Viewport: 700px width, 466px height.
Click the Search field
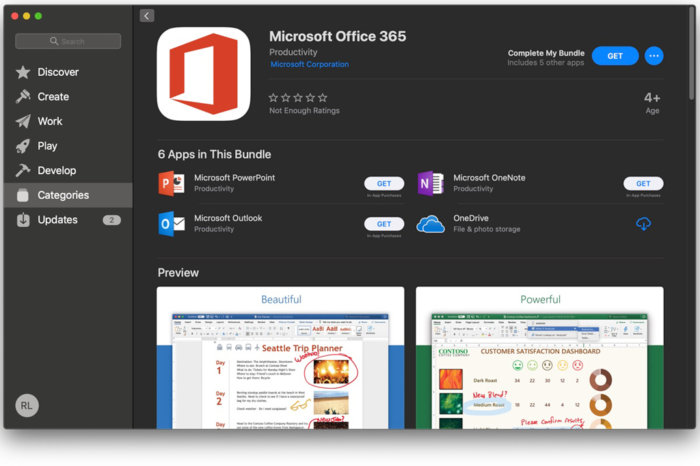[x=68, y=41]
